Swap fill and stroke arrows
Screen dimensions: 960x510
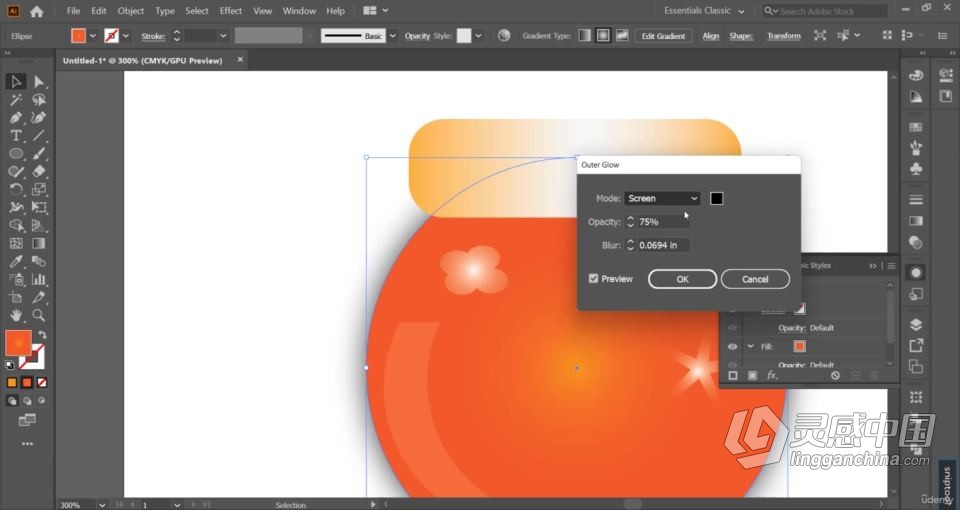pyautogui.click(x=42, y=335)
